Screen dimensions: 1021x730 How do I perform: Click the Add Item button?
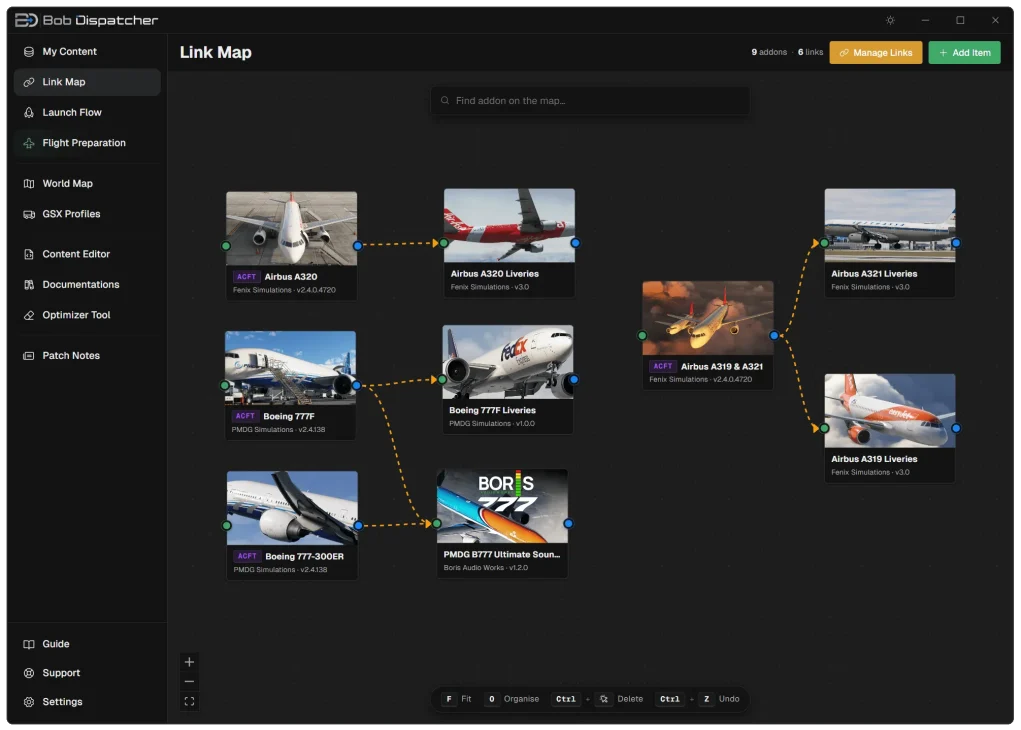click(x=964, y=53)
